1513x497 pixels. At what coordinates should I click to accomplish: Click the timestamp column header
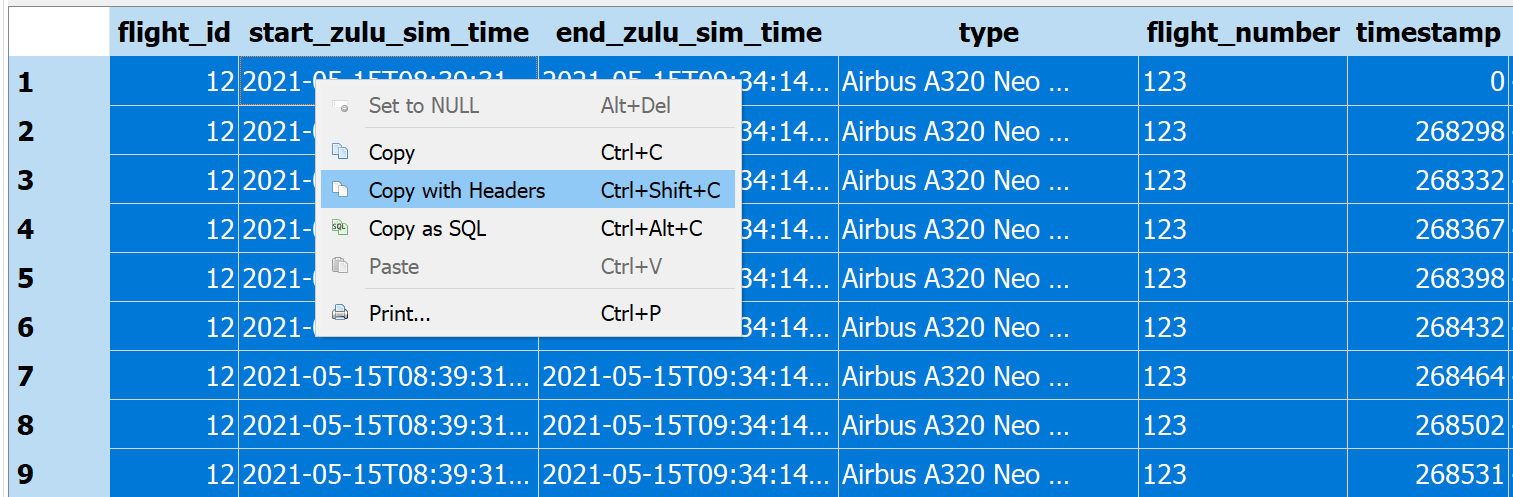pyautogui.click(x=1427, y=33)
